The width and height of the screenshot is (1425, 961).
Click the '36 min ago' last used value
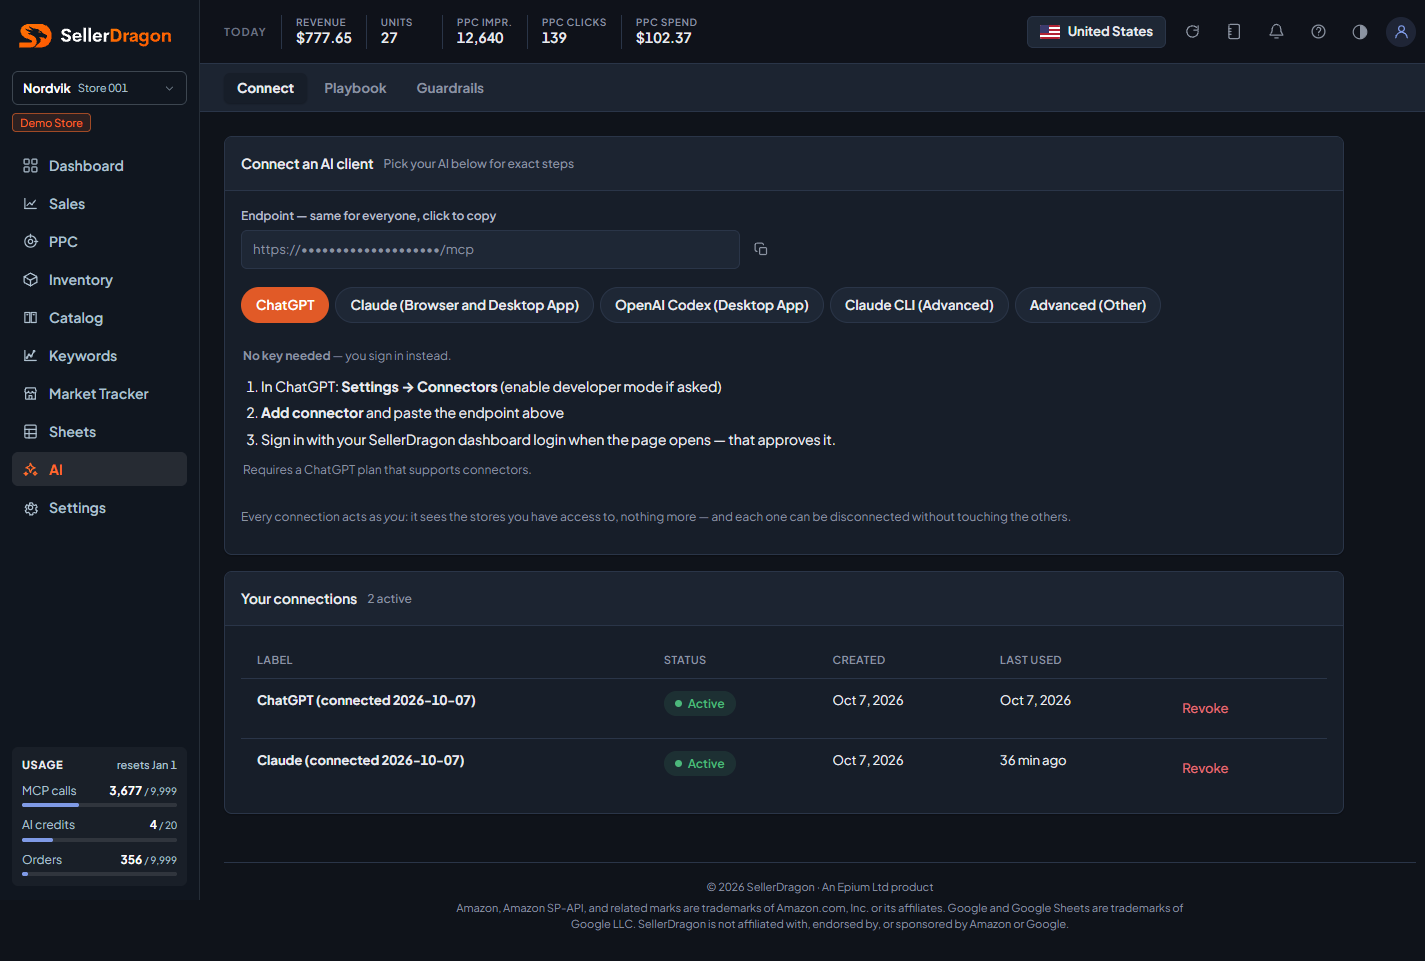(1033, 760)
